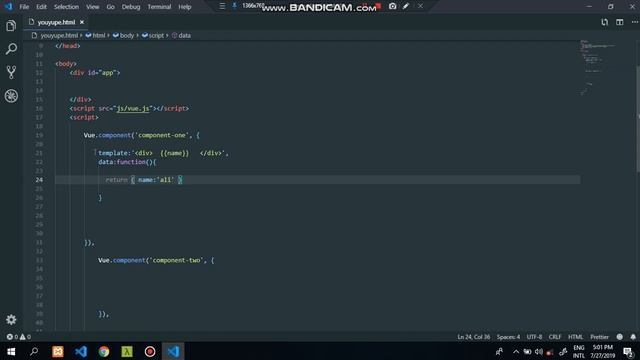640x360 pixels.
Task: Open the Go menu
Action: (x=110, y=7)
